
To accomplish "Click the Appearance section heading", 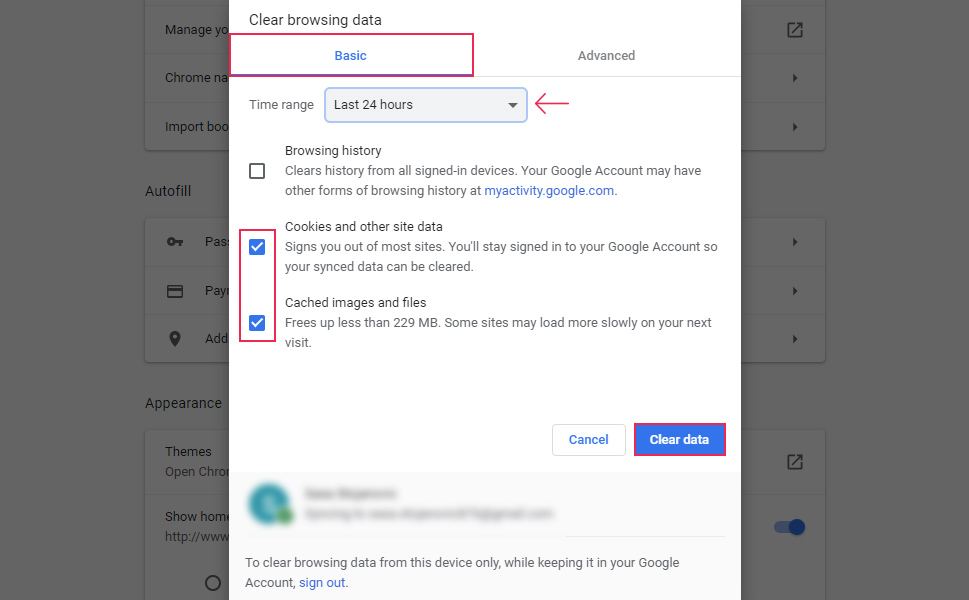I will (184, 403).
